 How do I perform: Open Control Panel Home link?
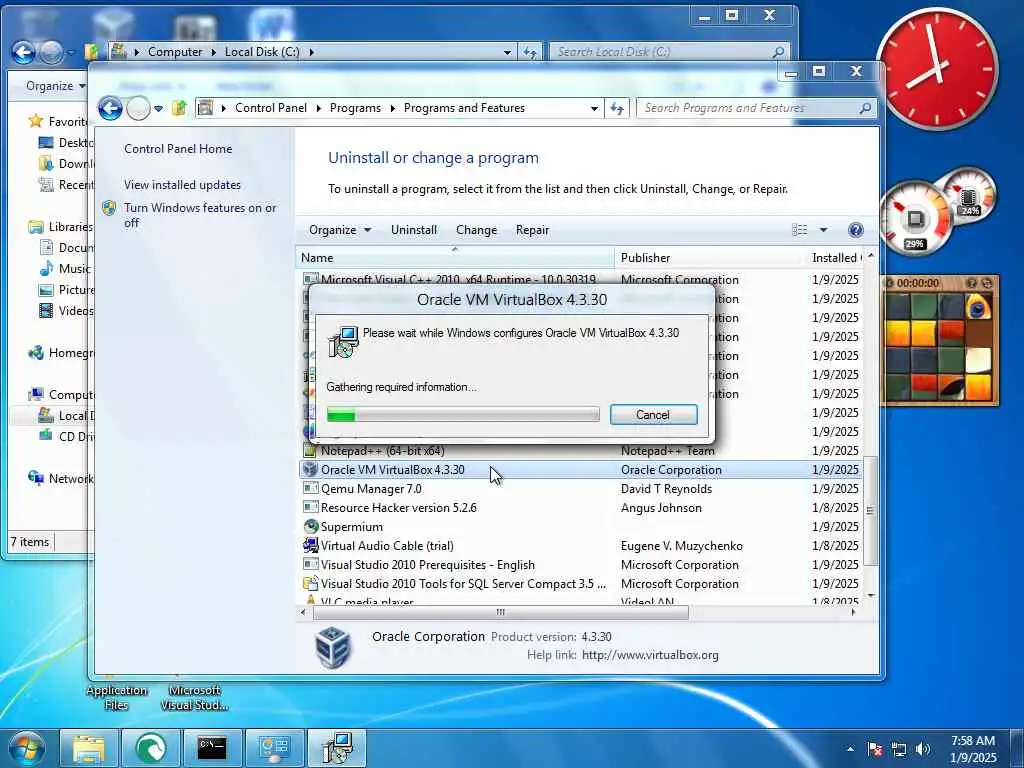[x=178, y=149]
